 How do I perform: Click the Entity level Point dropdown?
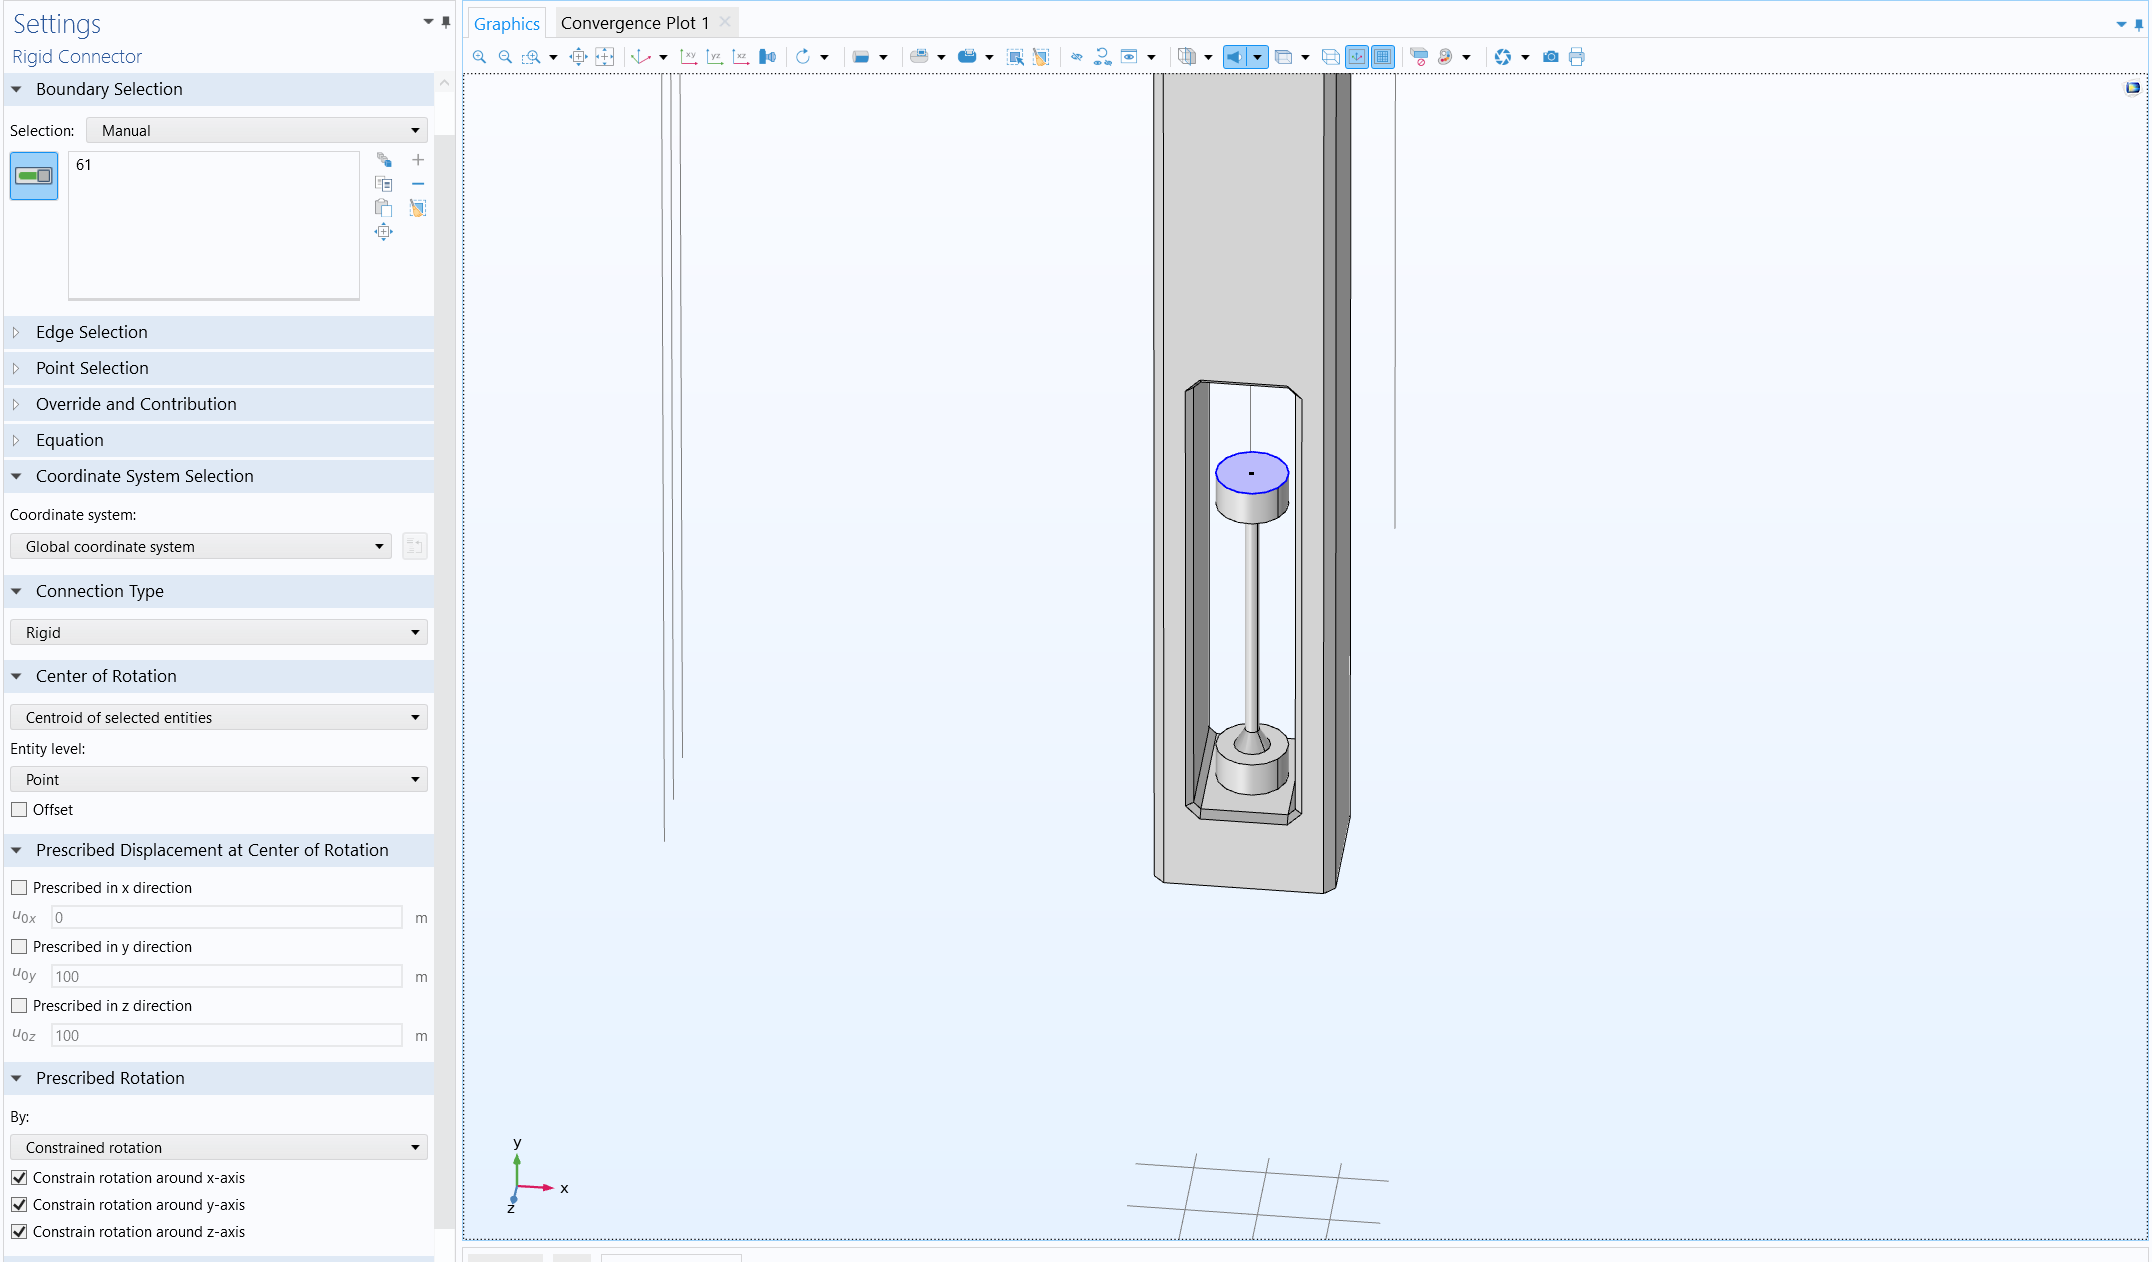[x=218, y=778]
